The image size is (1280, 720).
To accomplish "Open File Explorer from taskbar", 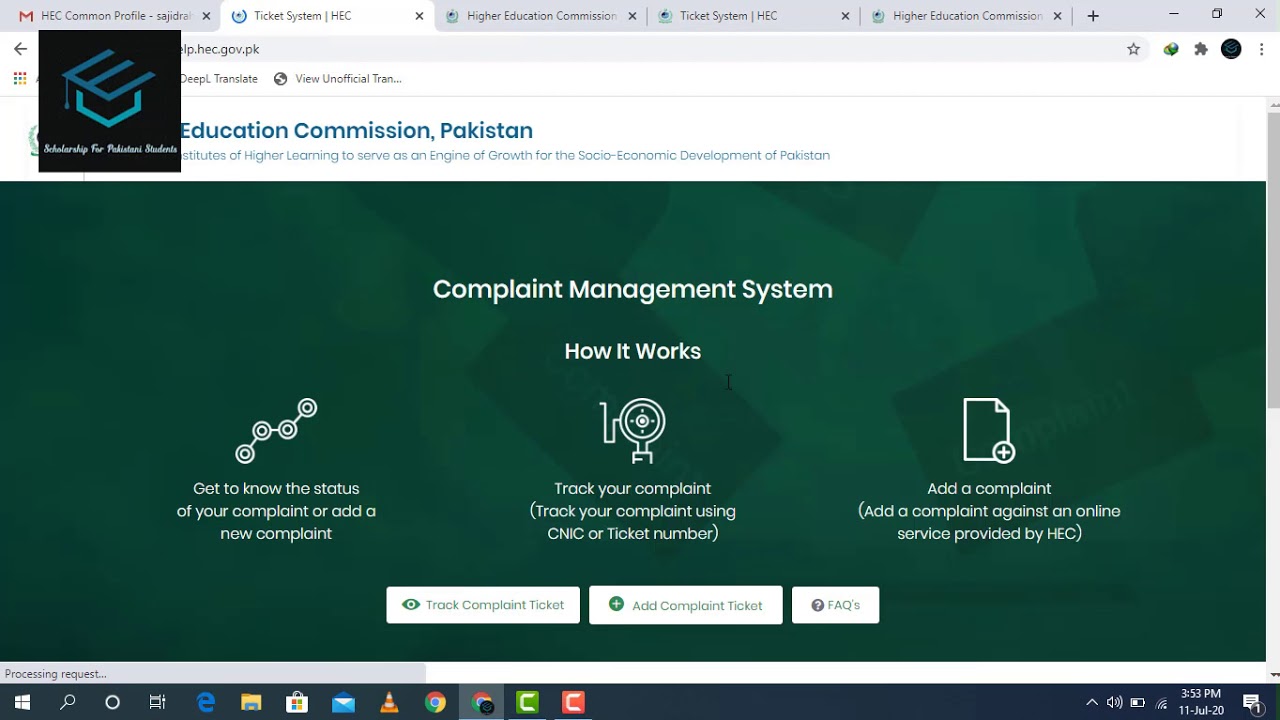I will click(x=251, y=703).
